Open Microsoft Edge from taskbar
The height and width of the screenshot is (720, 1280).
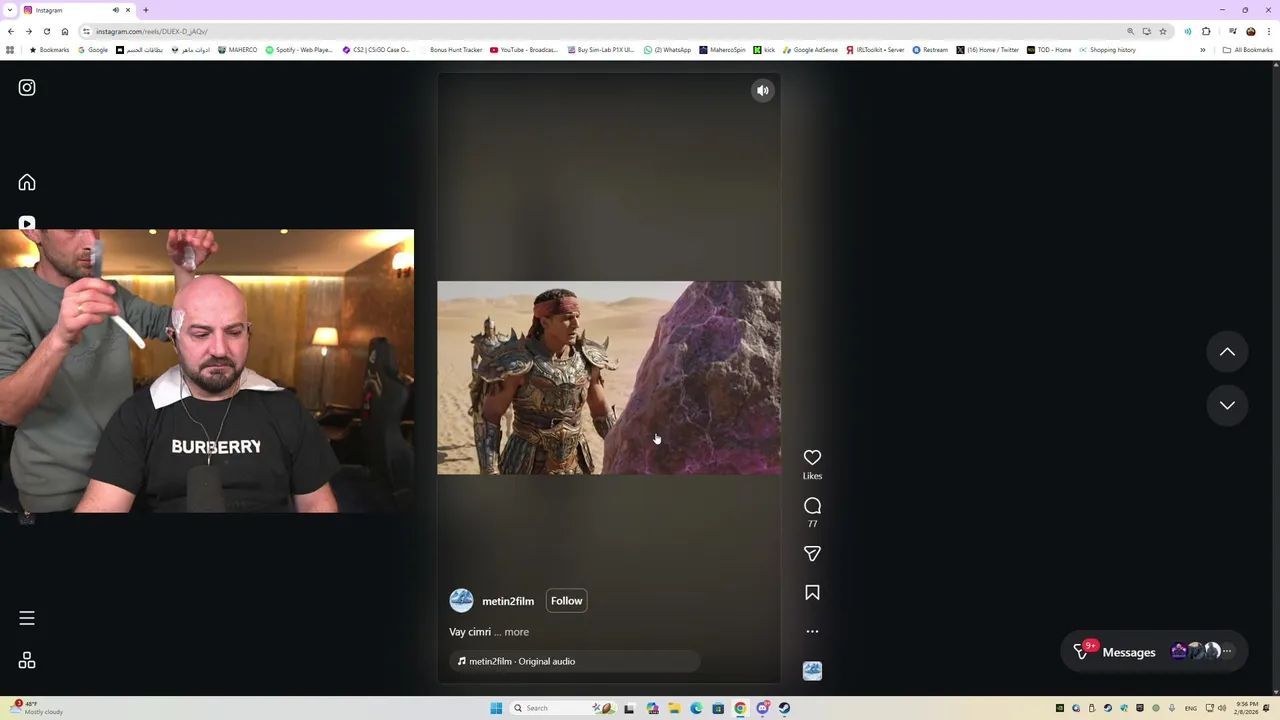(696, 708)
